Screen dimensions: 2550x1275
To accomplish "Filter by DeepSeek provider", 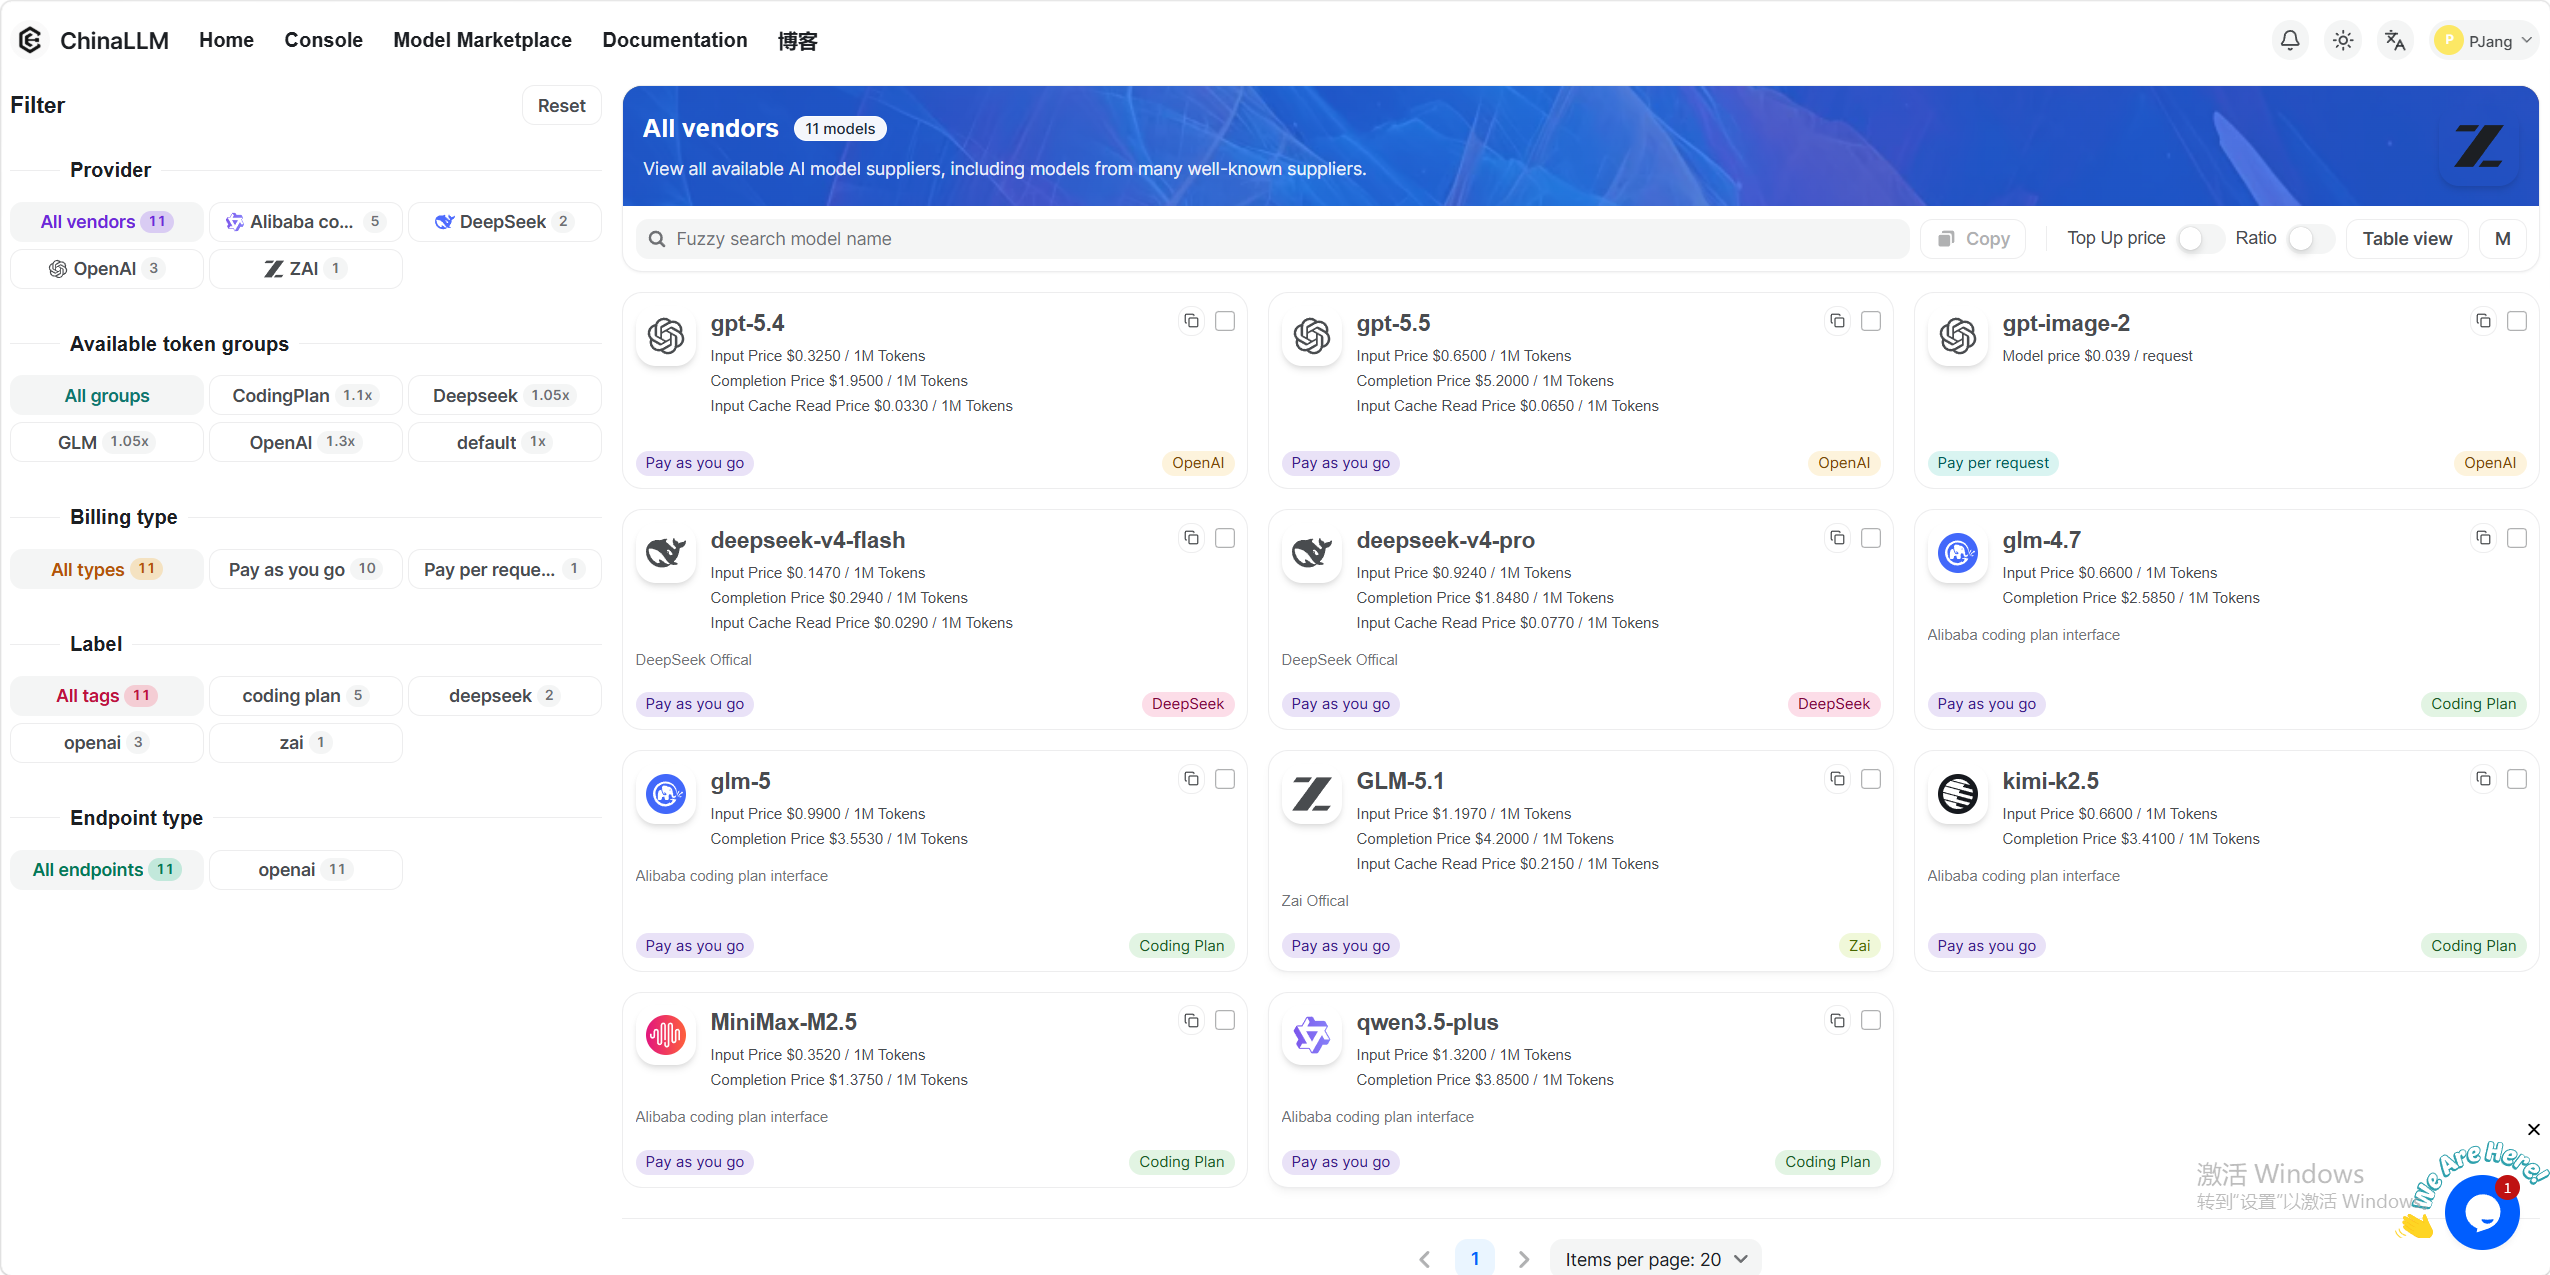I will pos(504,222).
